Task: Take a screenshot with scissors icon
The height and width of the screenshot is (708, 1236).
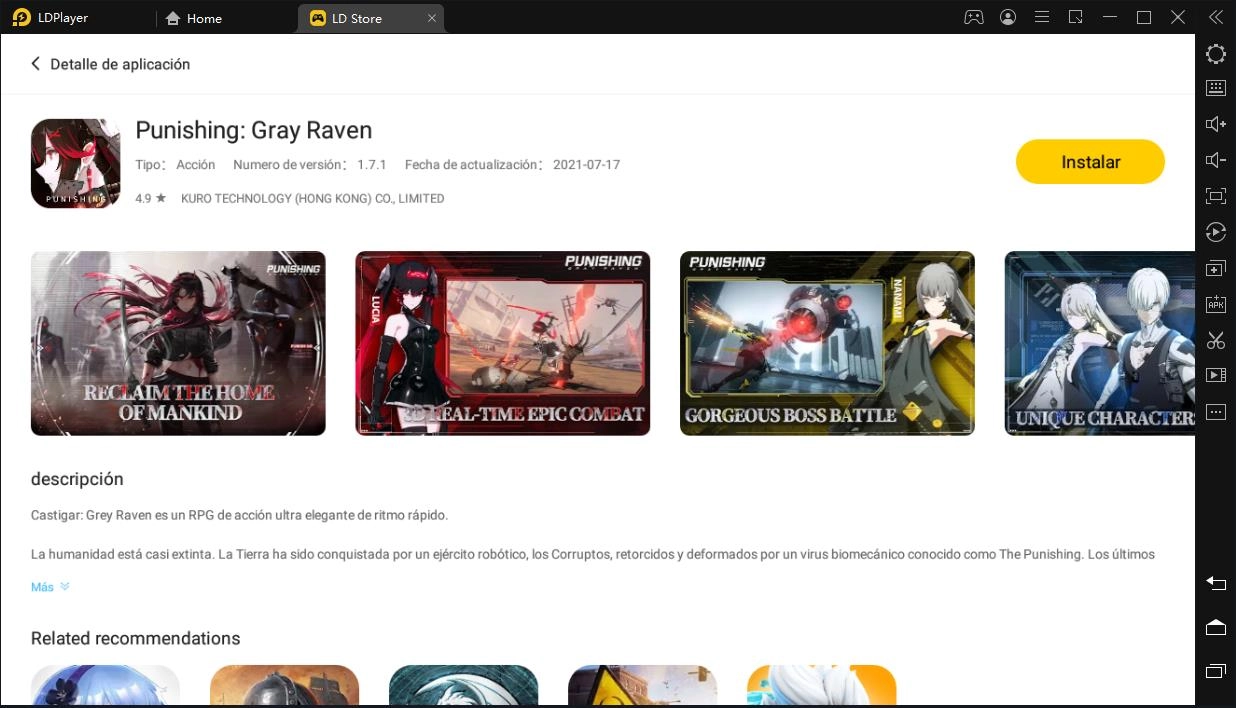Action: (x=1215, y=340)
